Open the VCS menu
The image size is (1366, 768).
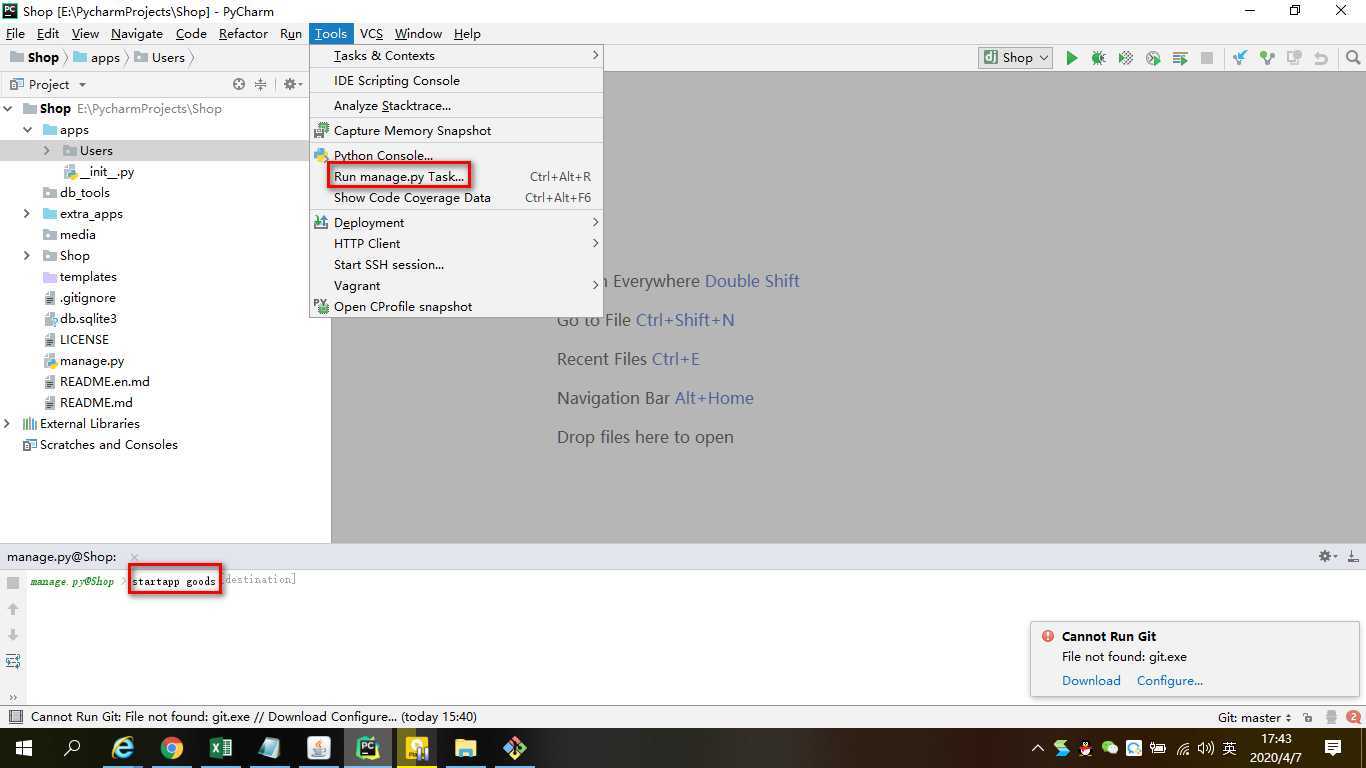[371, 33]
